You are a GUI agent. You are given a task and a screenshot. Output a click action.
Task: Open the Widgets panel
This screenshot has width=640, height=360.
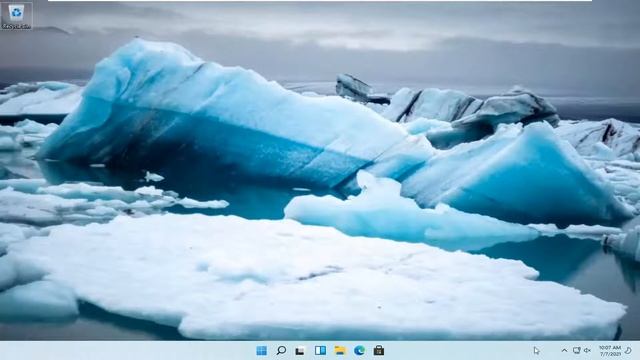click(320, 351)
